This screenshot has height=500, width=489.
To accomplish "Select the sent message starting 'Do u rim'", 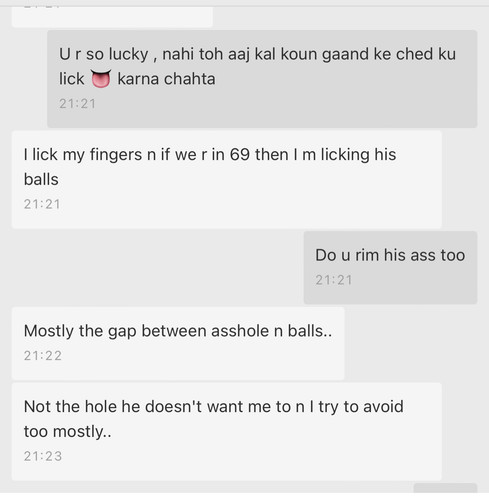I will click(x=390, y=267).
